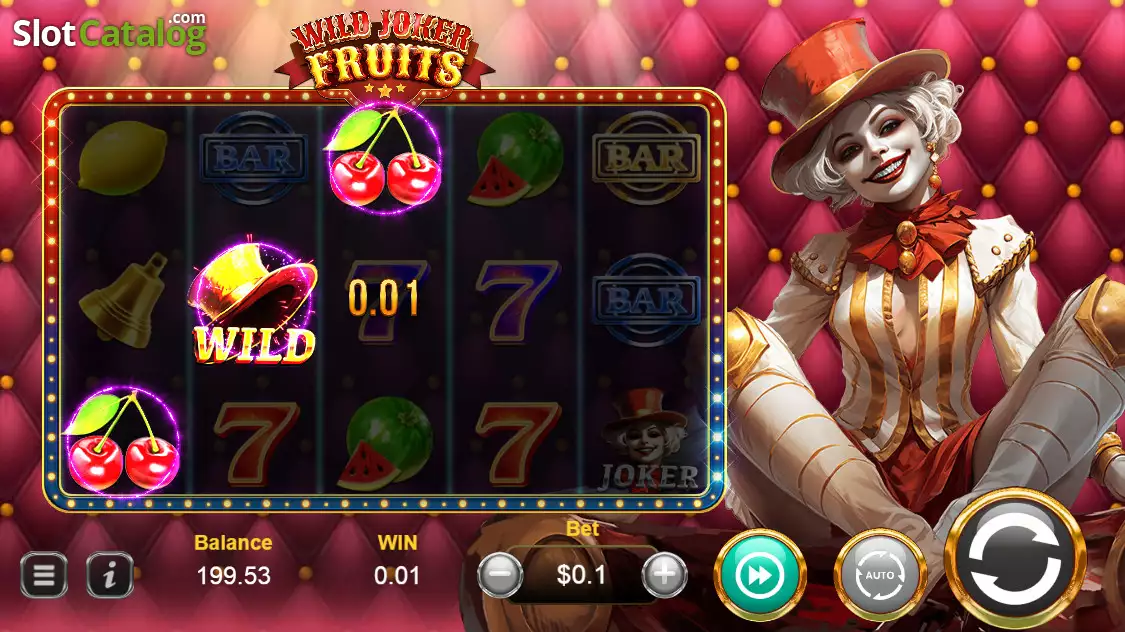This screenshot has width=1125, height=632.
Task: Click the gold BAR symbol in the last reel
Action: 646,158
